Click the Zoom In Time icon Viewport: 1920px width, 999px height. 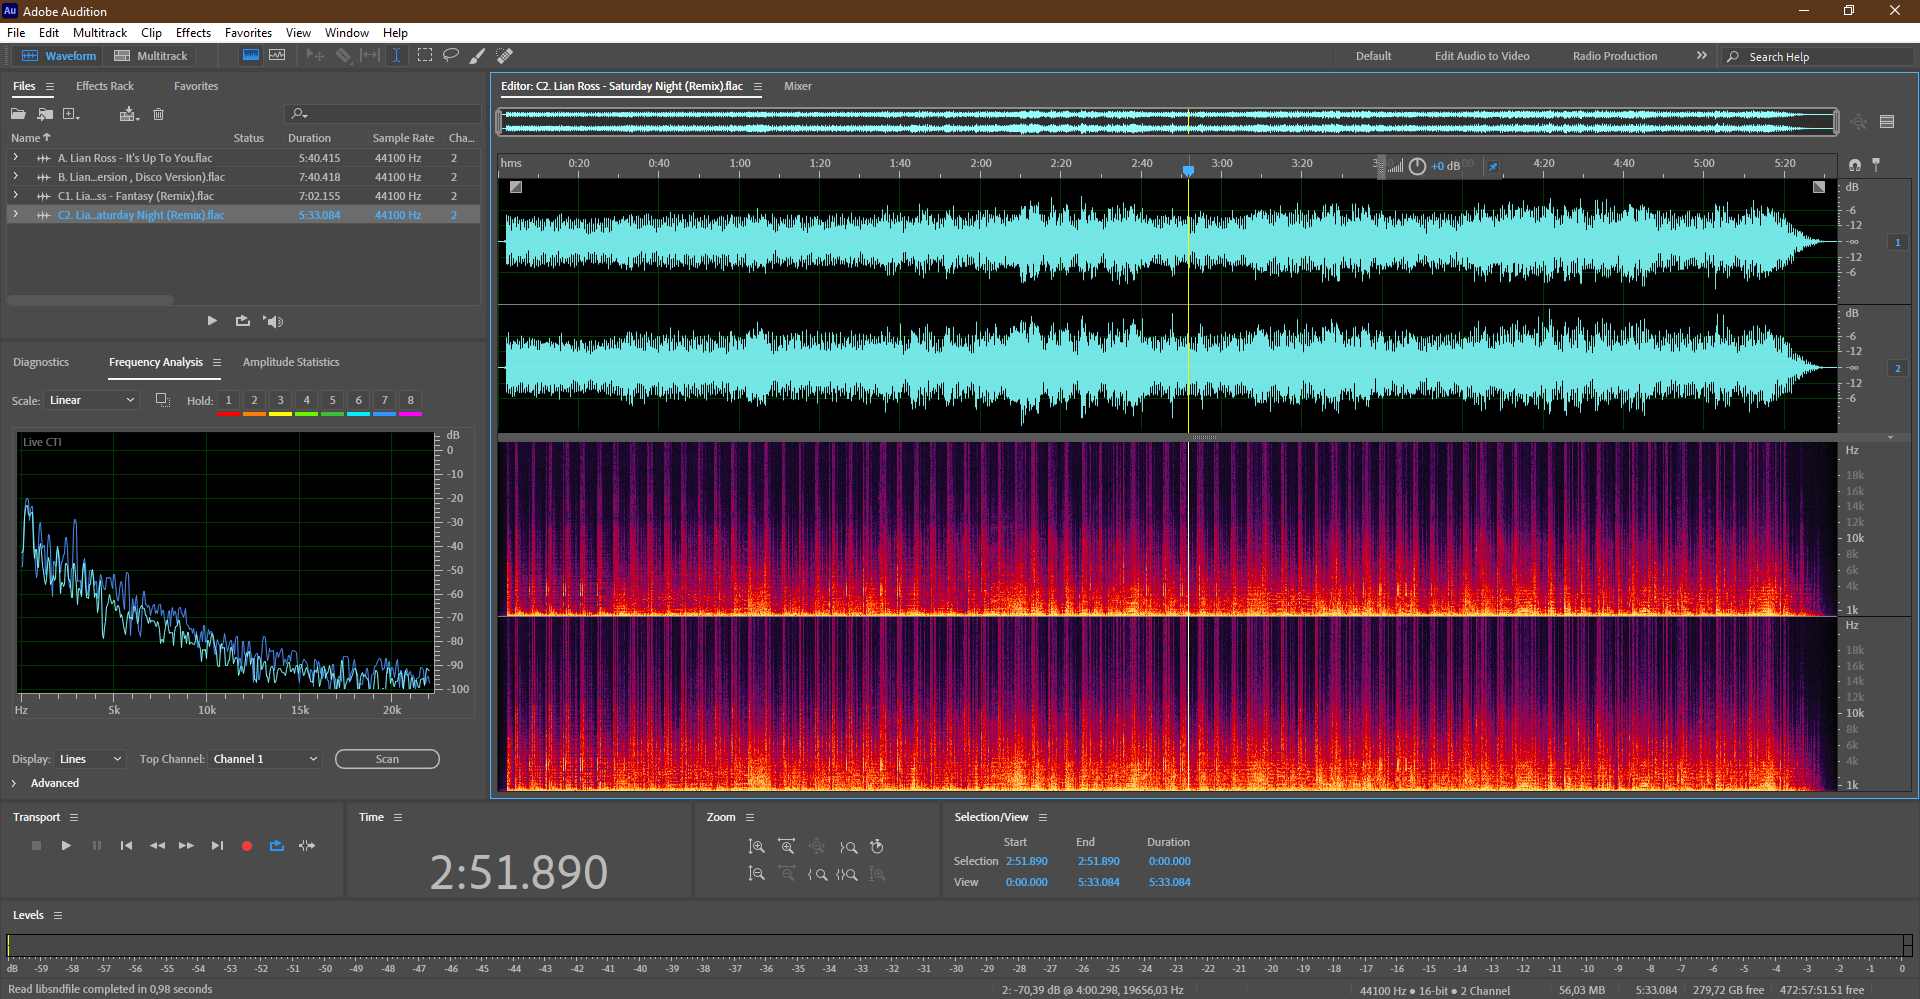pyautogui.click(x=786, y=847)
